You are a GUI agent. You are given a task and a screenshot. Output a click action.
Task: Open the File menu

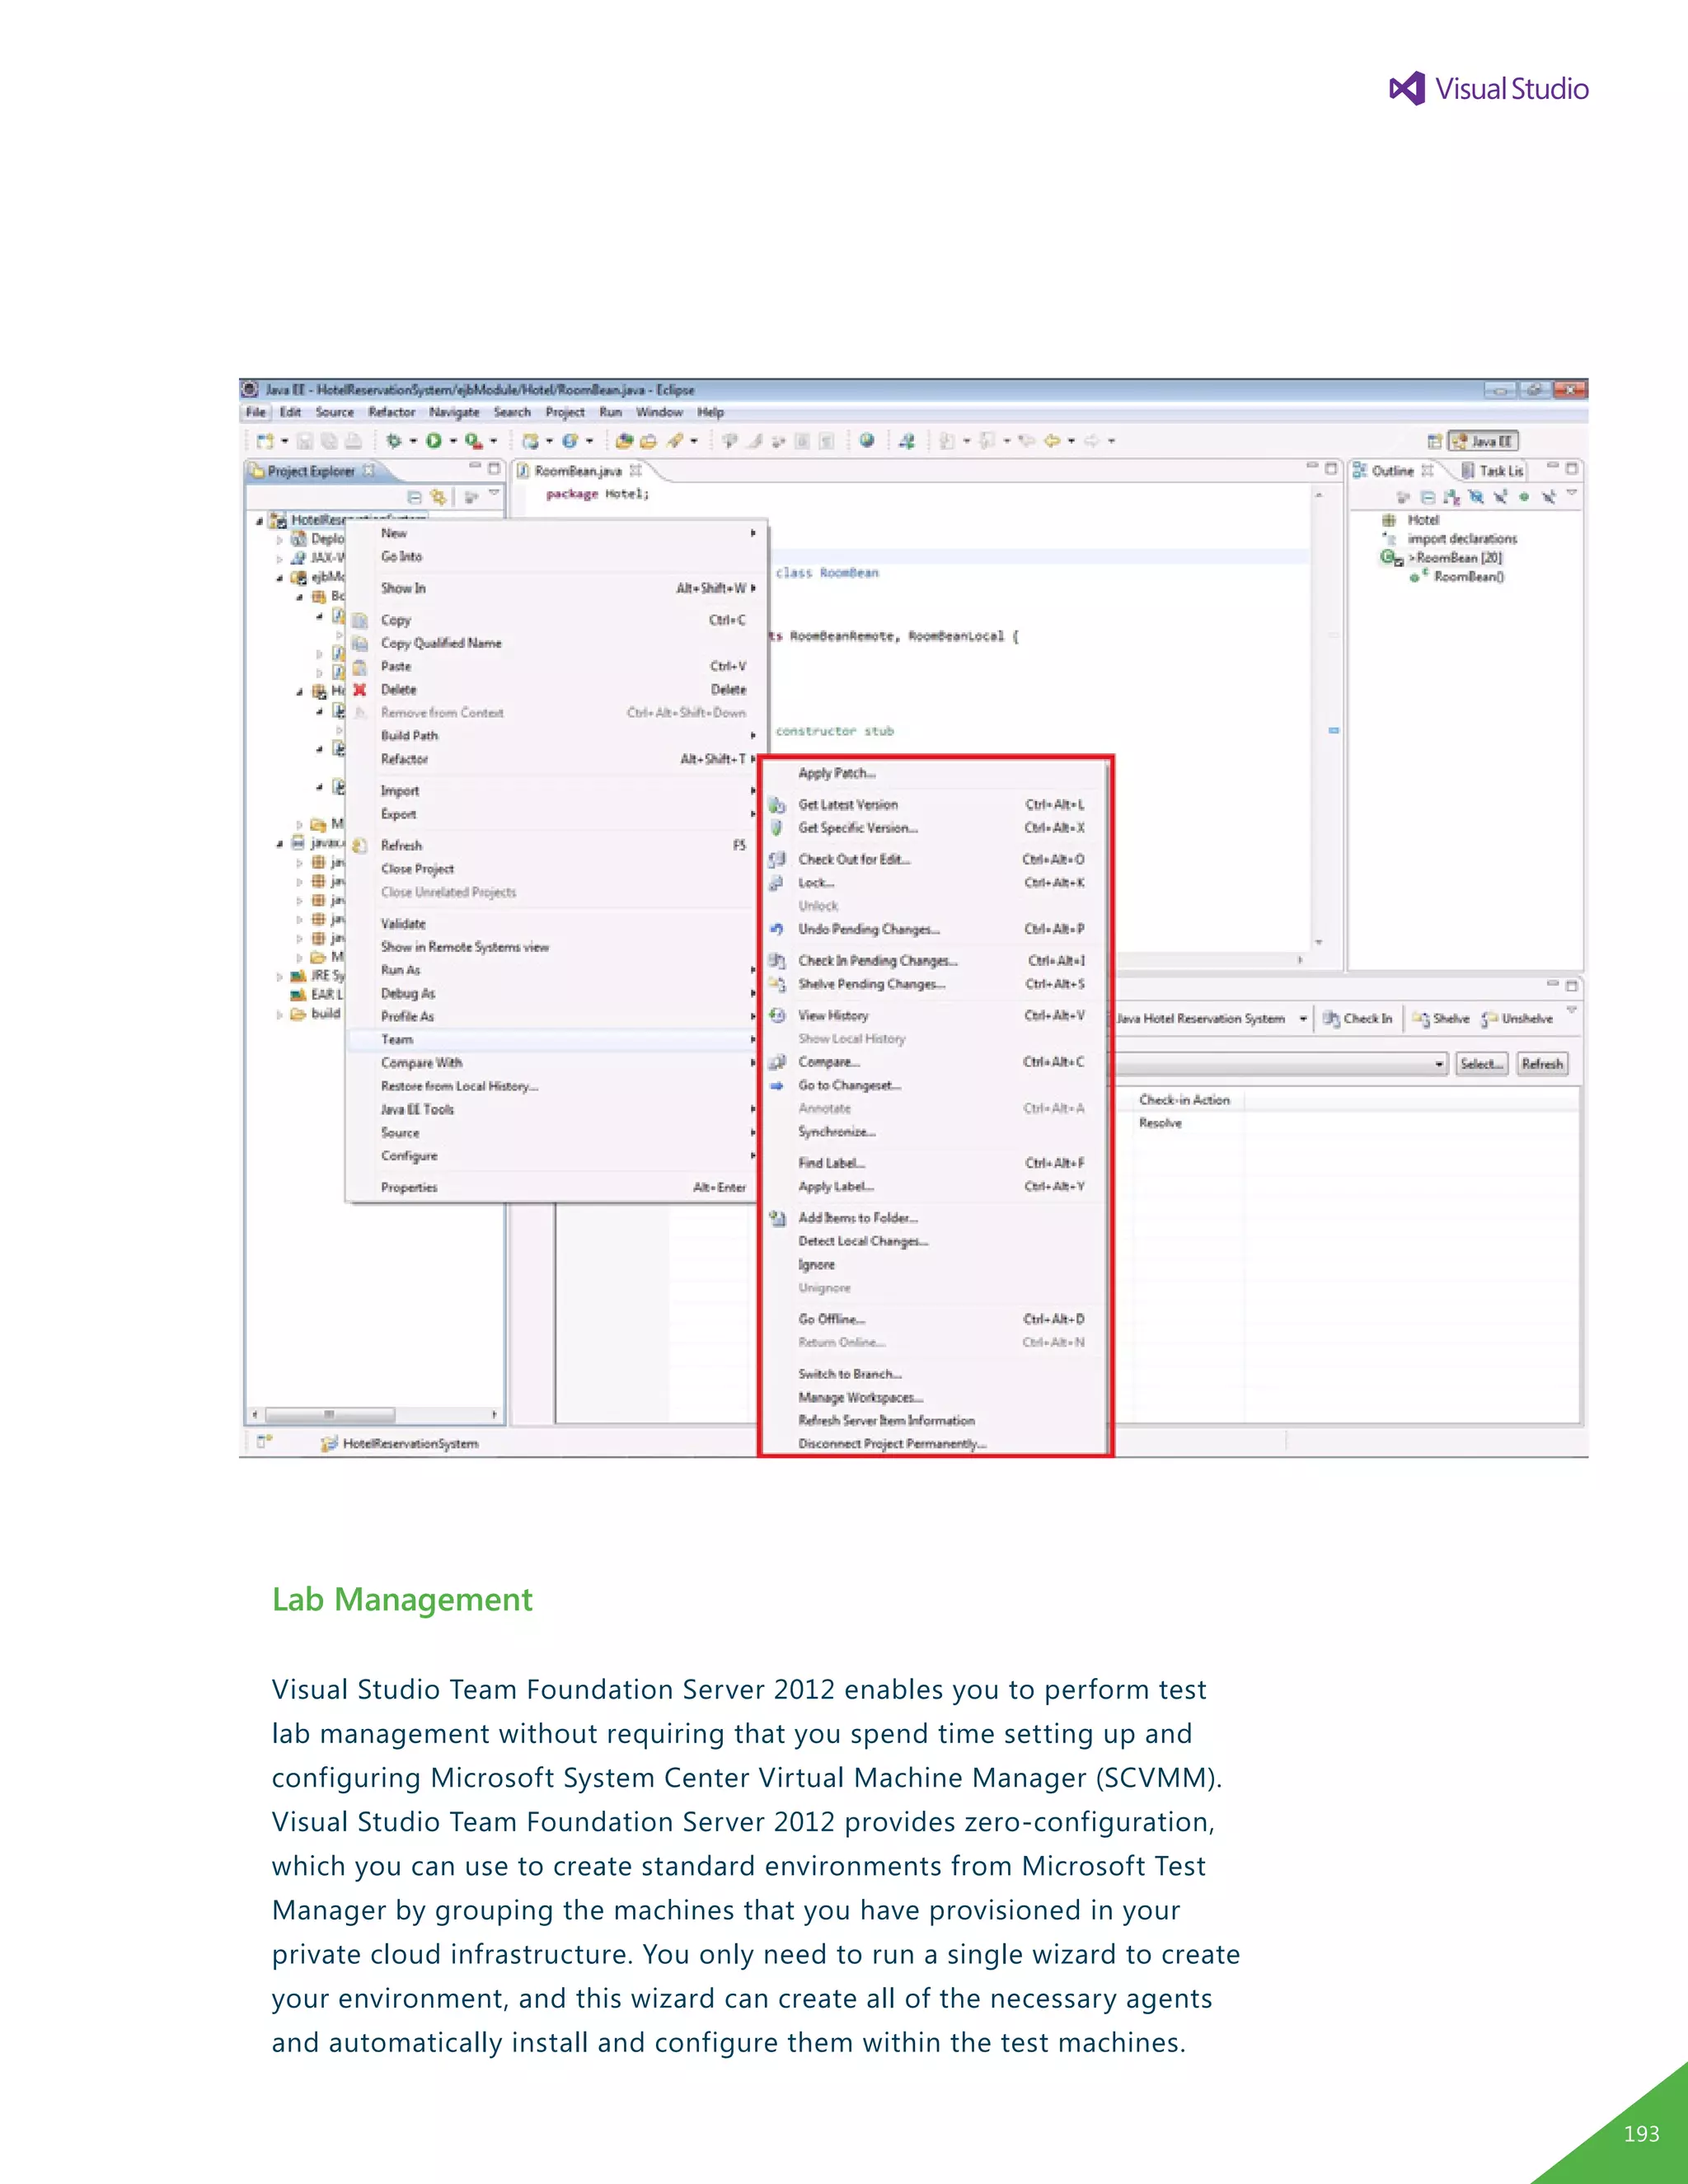(256, 412)
